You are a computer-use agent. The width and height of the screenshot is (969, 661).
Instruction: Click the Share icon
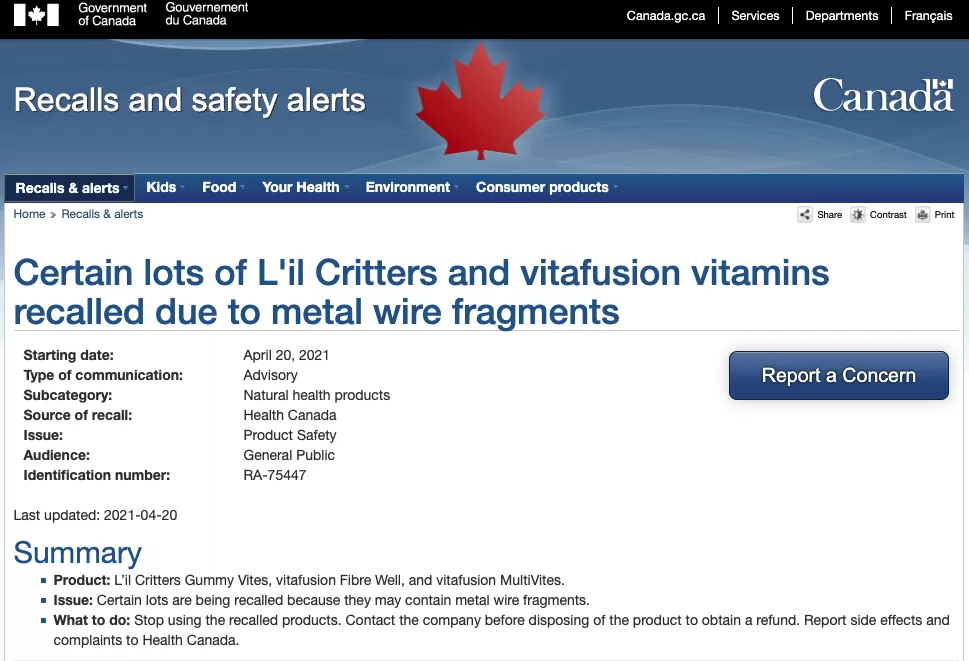(805, 215)
